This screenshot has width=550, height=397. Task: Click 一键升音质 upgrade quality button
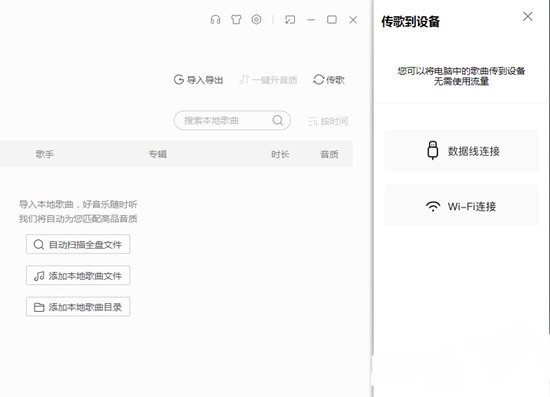click(268, 80)
